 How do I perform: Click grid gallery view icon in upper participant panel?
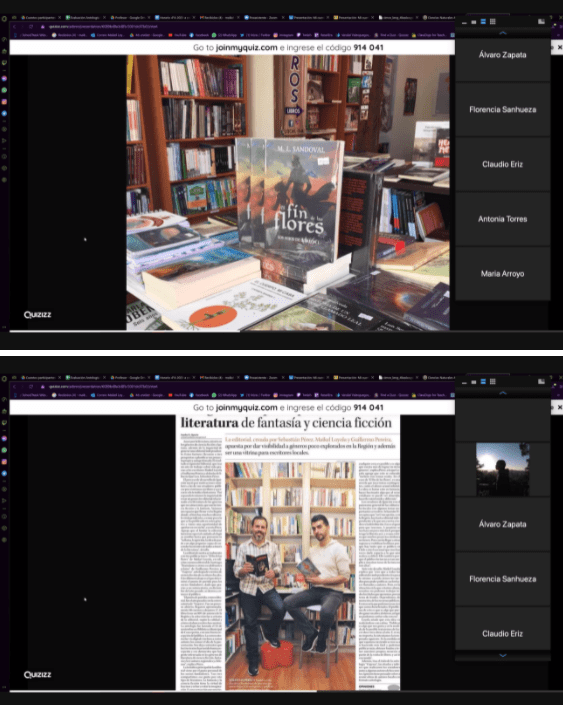(x=493, y=22)
